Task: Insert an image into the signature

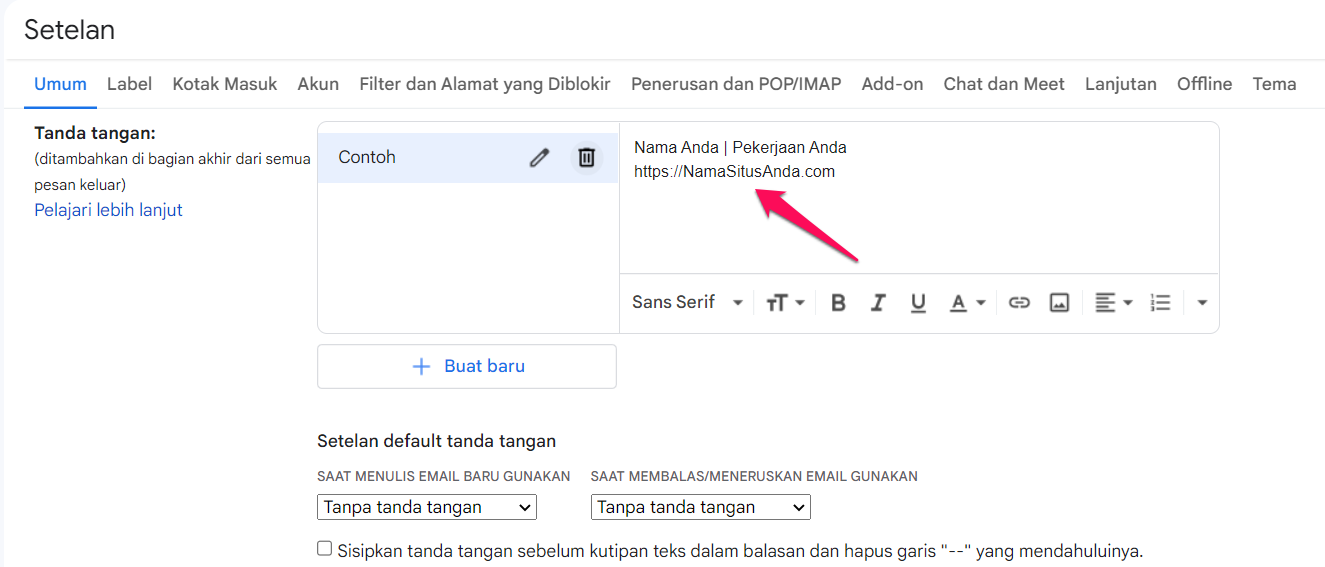Action: point(1059,302)
